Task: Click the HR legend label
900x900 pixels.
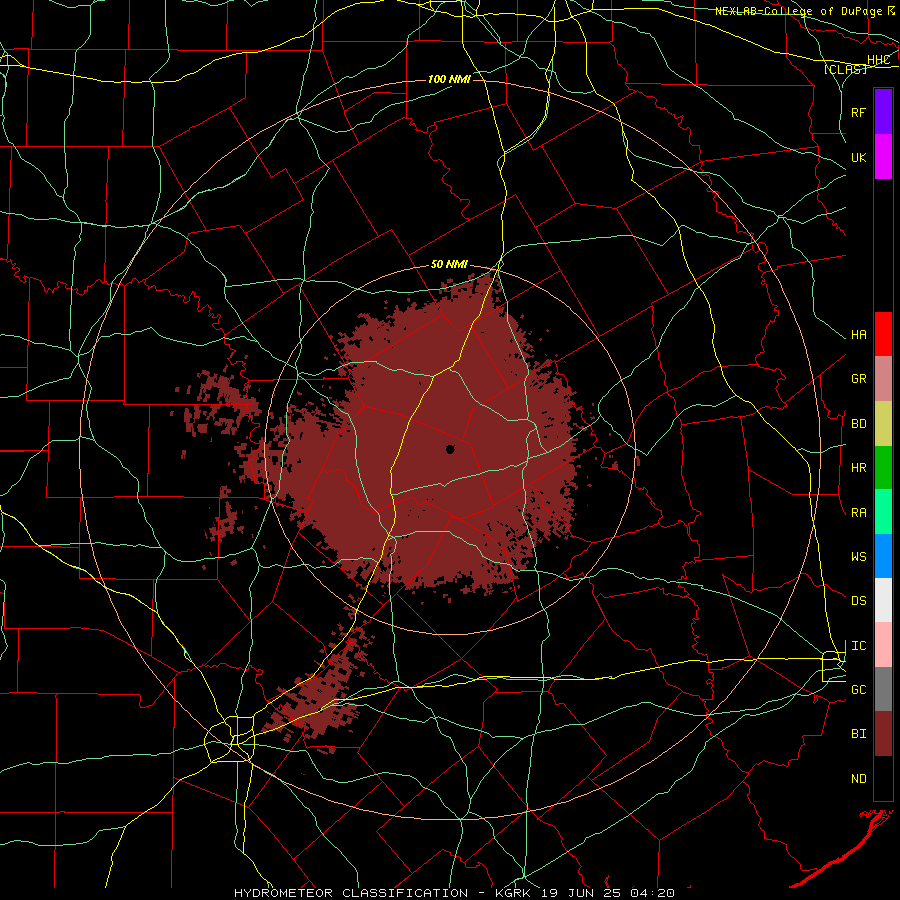Action: pyautogui.click(x=859, y=468)
